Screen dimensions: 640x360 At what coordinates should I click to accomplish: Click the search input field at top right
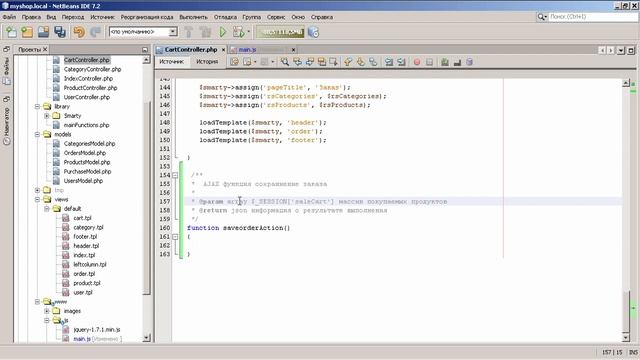click(x=592, y=17)
